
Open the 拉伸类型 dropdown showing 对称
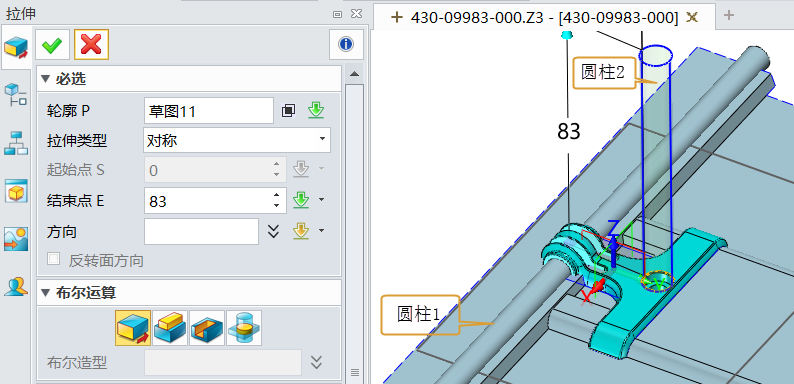click(237, 140)
